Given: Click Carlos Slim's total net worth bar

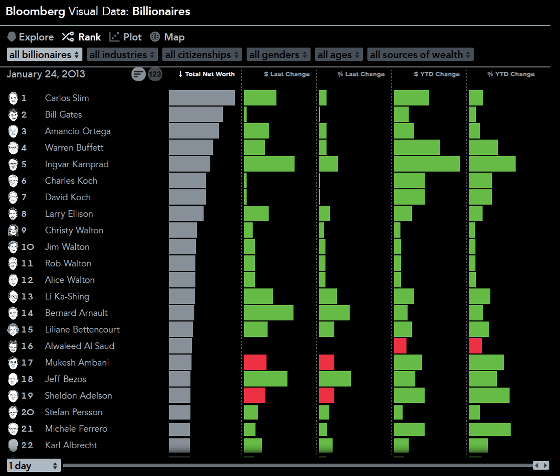Looking at the screenshot, I should (x=202, y=98).
